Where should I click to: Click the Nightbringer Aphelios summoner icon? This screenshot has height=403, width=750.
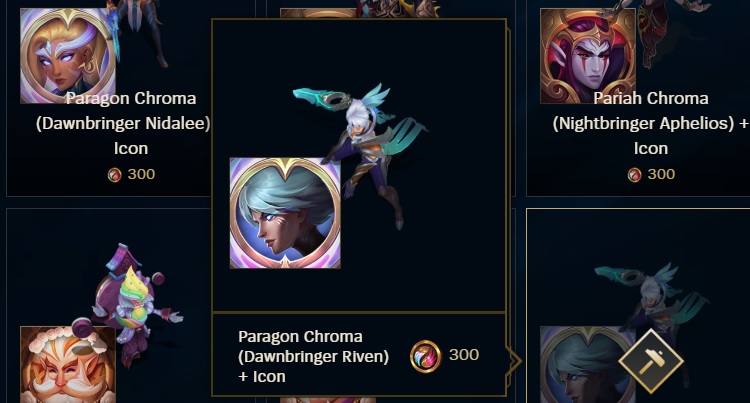[588, 56]
